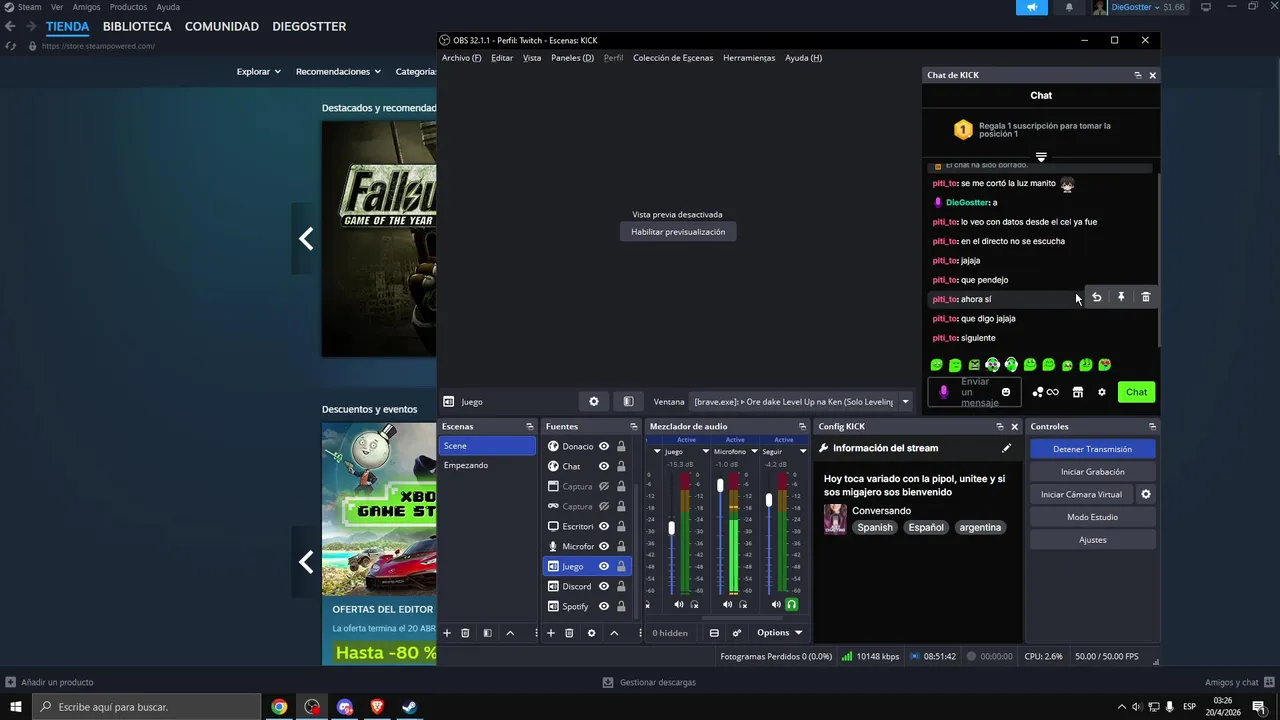1280x720 pixels.
Task: Switch mixer layout icon beside 0 hidden
Action: coord(714,633)
